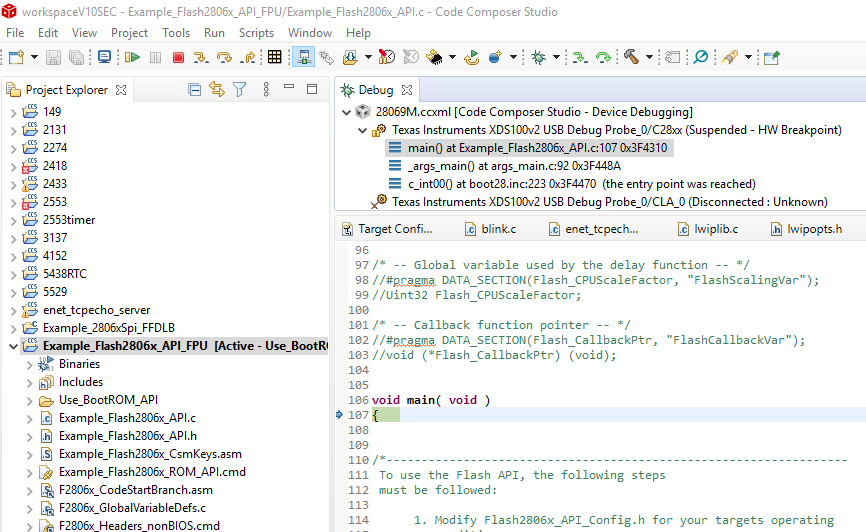Collapse the XDS100v2 C28xx debug probe node
Image resolution: width=866 pixels, height=532 pixels.
362,130
